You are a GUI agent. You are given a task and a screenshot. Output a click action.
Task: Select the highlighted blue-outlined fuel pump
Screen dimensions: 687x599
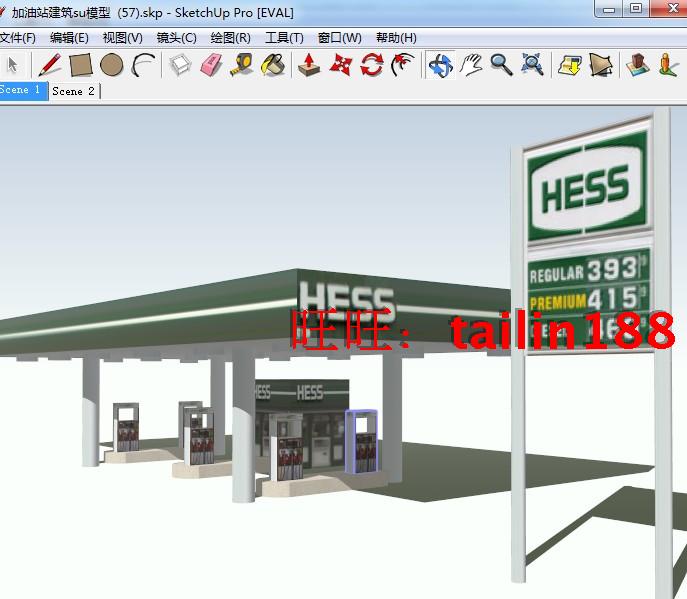(361, 442)
